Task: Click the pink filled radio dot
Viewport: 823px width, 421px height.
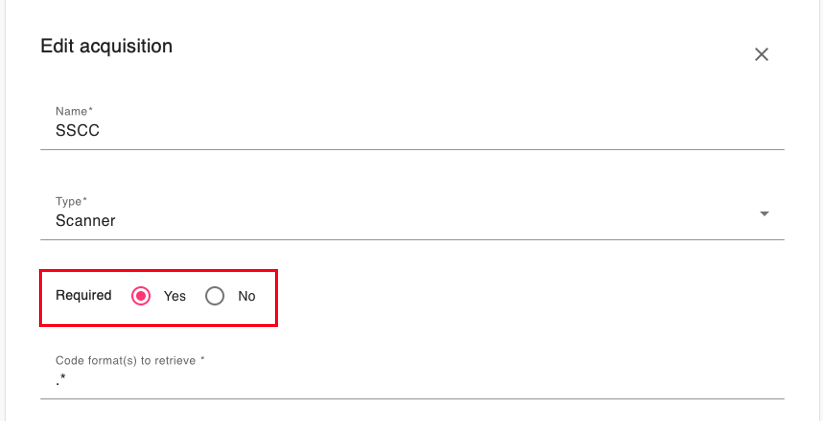Action: [141, 296]
